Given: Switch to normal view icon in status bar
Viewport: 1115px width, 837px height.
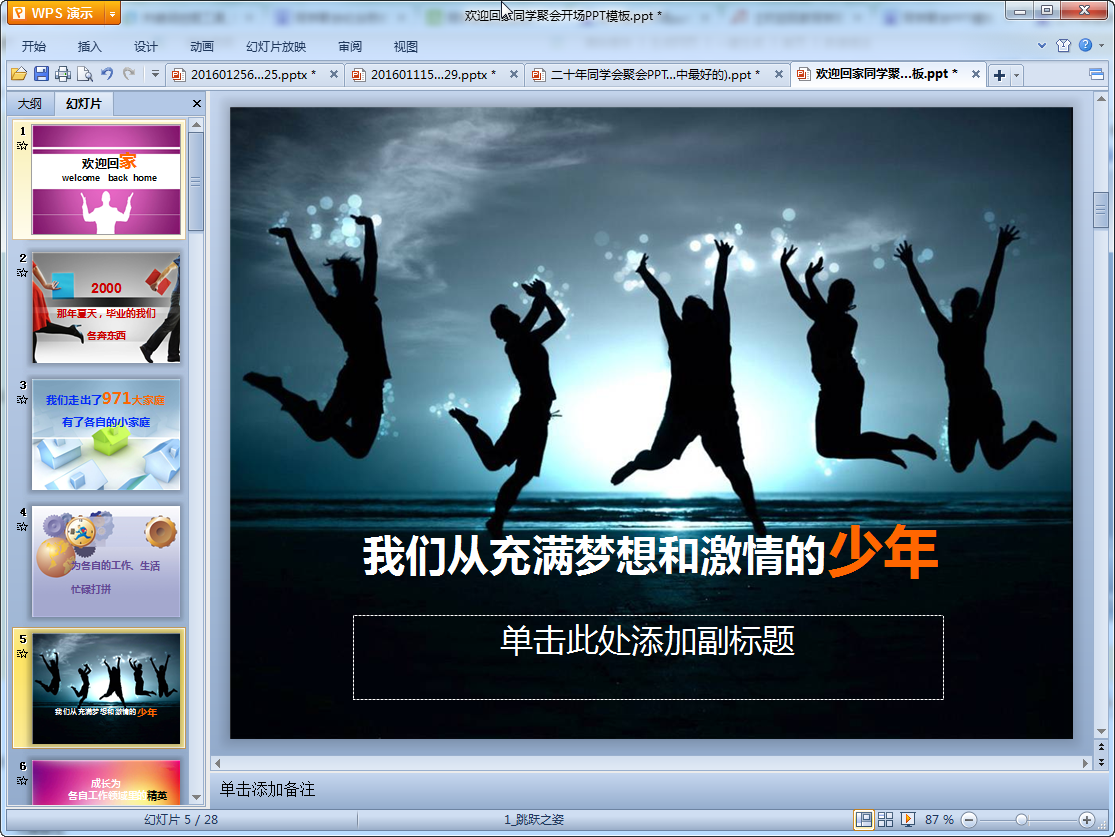Looking at the screenshot, I should pyautogui.click(x=864, y=819).
